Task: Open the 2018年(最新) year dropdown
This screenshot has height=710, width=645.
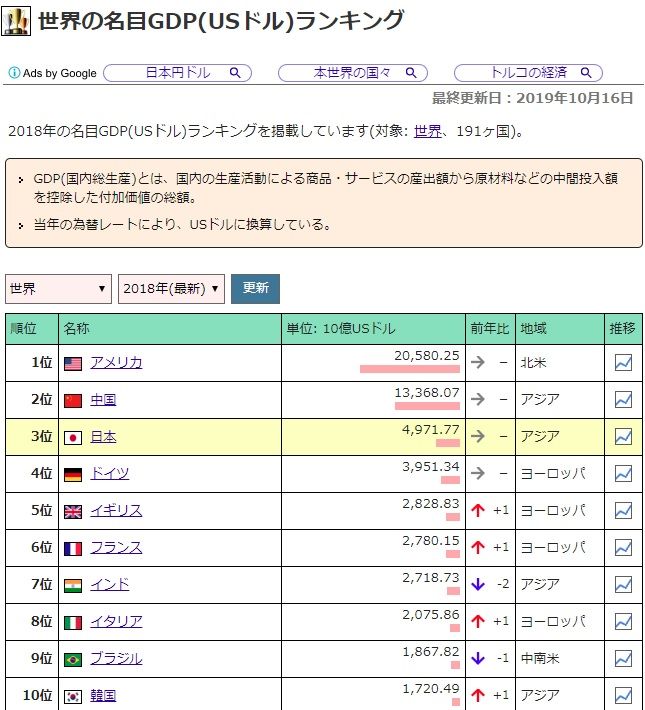Action: 171,289
